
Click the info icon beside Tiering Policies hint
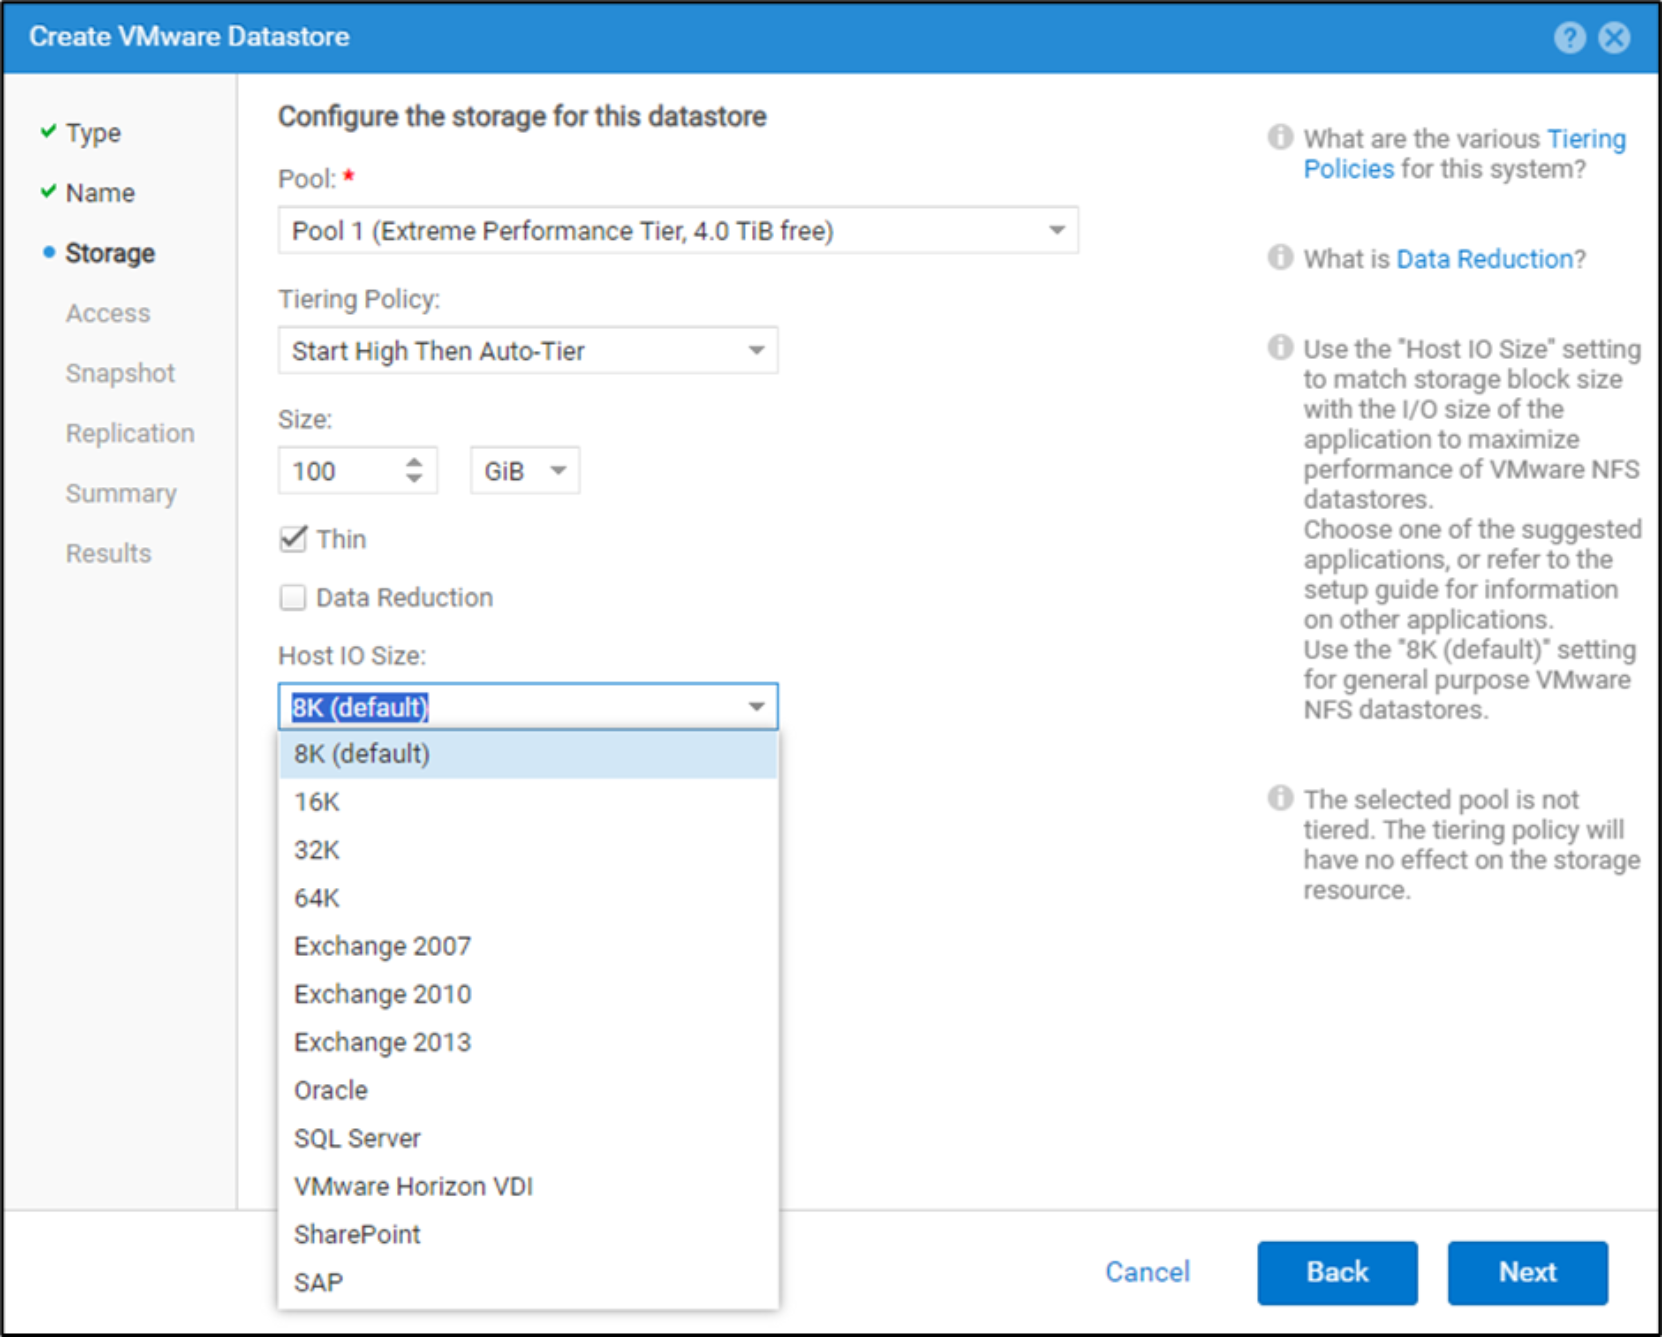tap(1280, 137)
